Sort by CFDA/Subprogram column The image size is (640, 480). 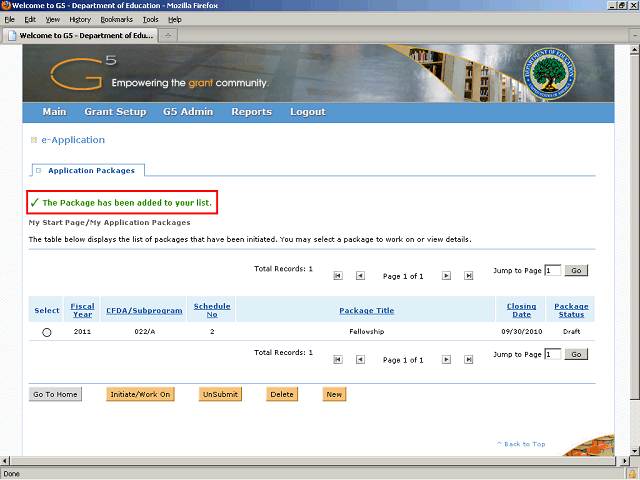(x=144, y=311)
